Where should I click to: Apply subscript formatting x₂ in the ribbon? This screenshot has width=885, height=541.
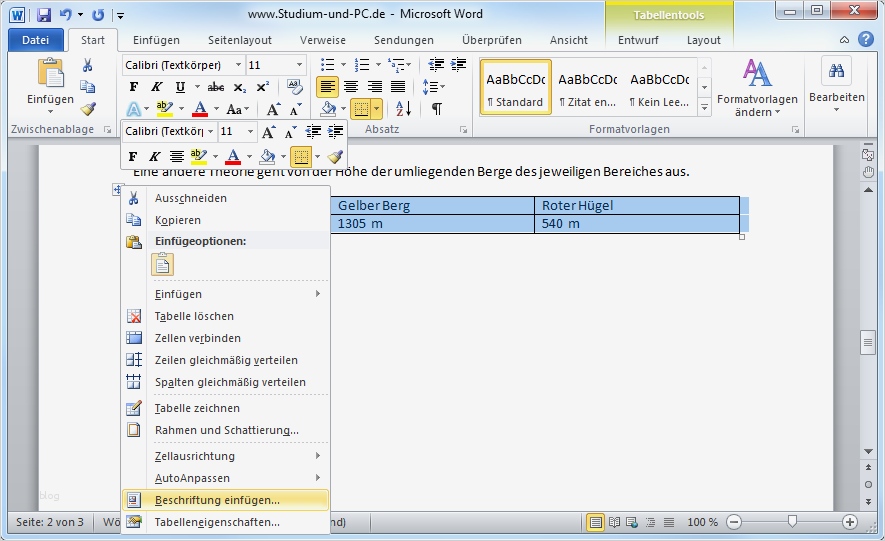(240, 87)
